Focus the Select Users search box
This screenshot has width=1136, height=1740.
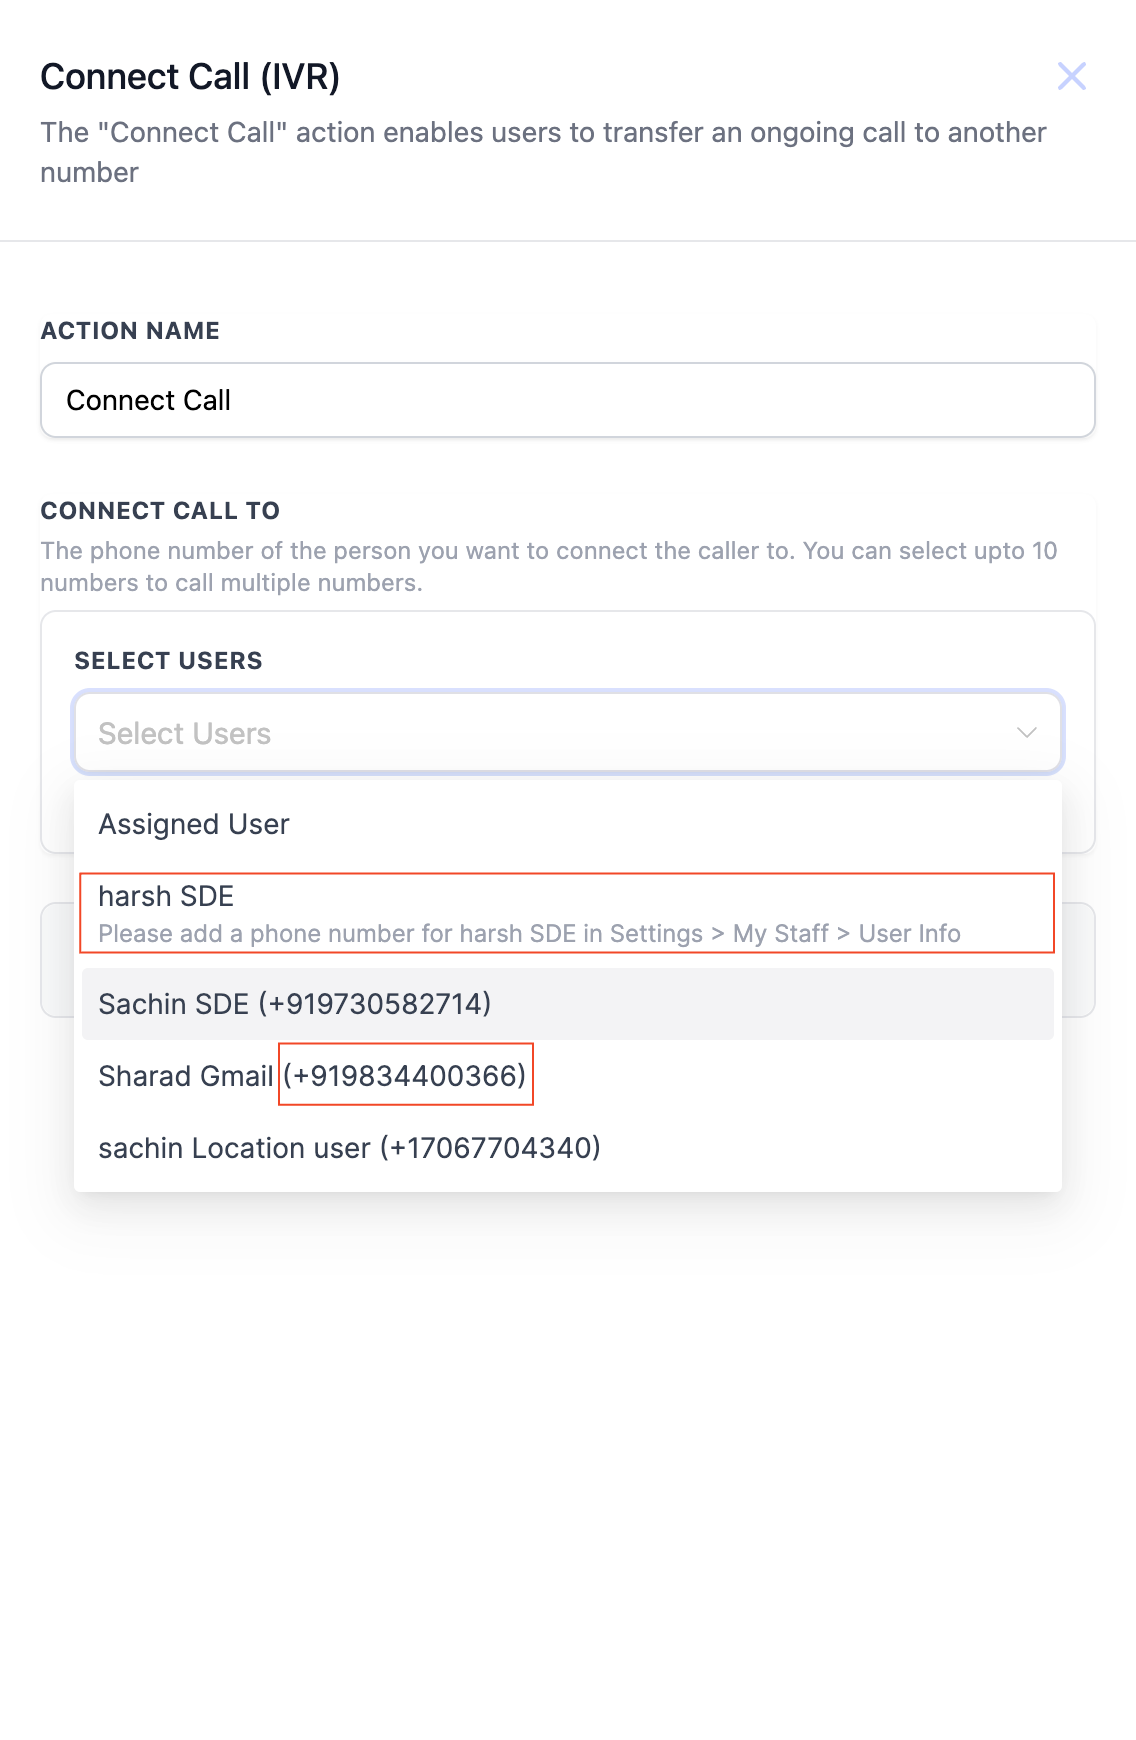(540, 733)
